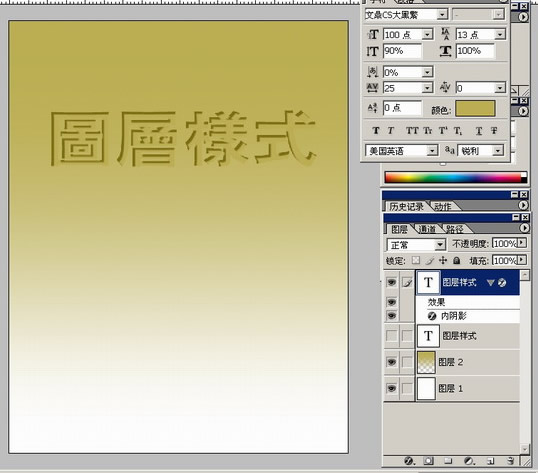Open kerning dropdown showing 0
This screenshot has height=473, width=538.
(500, 88)
